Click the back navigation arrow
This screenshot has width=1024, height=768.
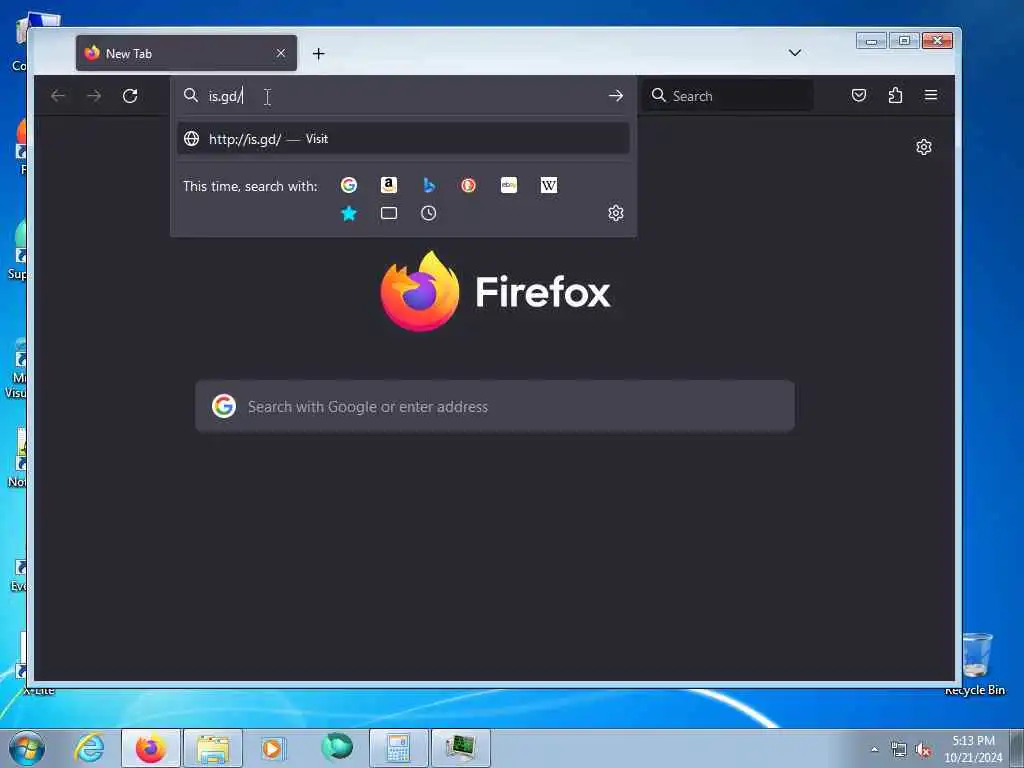tap(58, 96)
